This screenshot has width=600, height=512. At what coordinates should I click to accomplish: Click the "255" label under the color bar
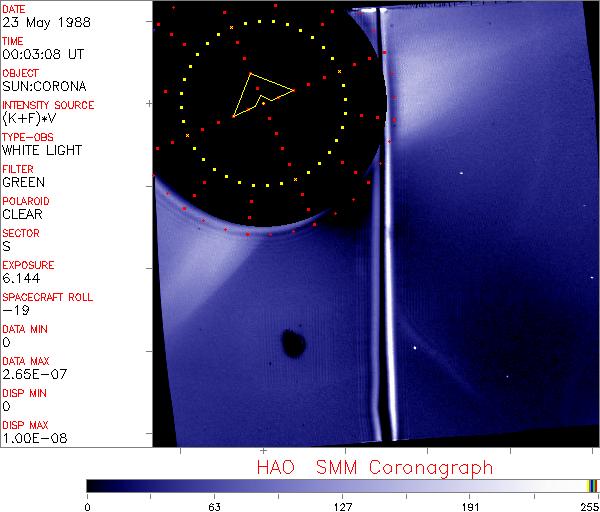(587, 505)
